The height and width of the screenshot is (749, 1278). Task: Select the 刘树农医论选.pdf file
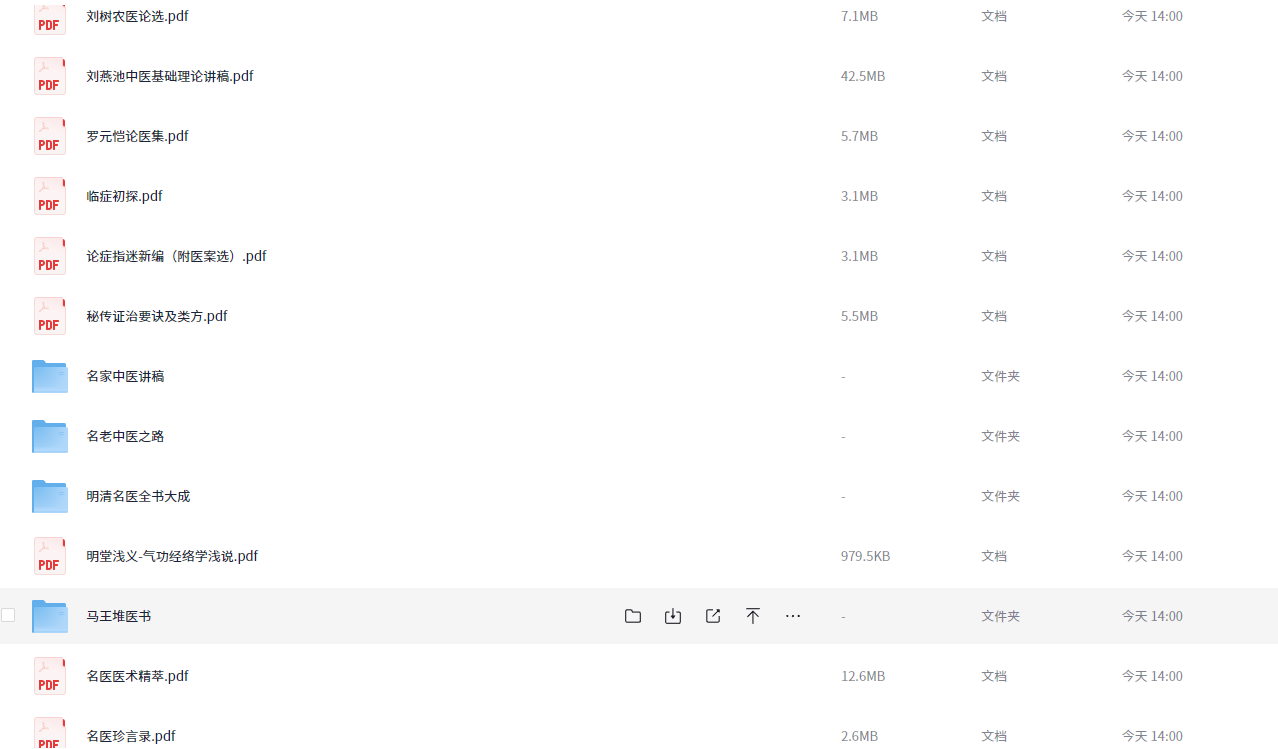coord(137,16)
